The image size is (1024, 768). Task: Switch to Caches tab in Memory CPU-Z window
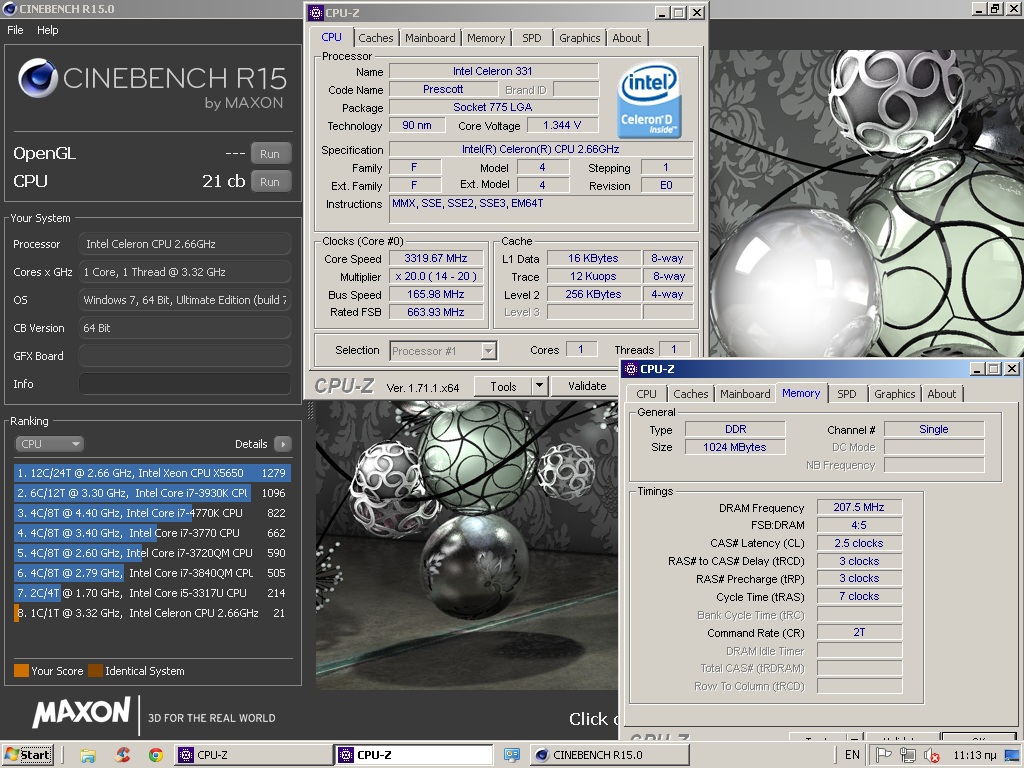point(690,394)
